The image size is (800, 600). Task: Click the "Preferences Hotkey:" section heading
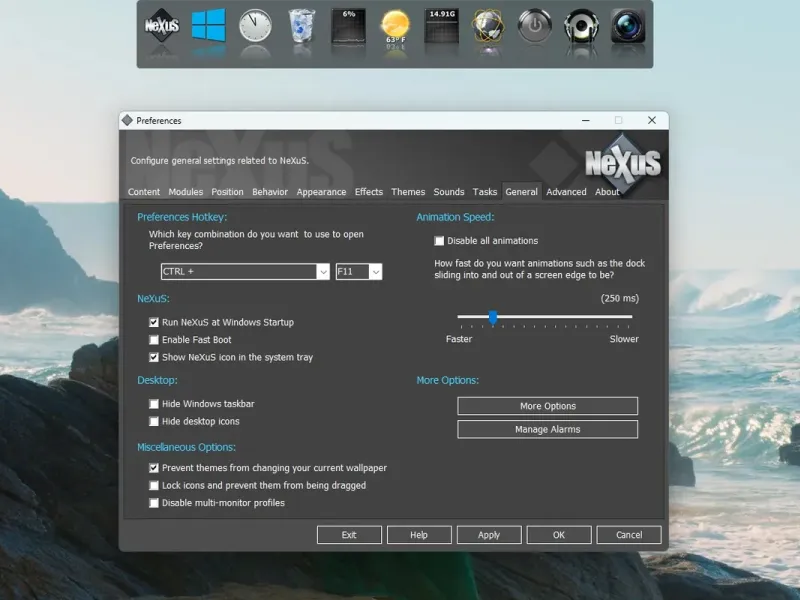tap(182, 217)
